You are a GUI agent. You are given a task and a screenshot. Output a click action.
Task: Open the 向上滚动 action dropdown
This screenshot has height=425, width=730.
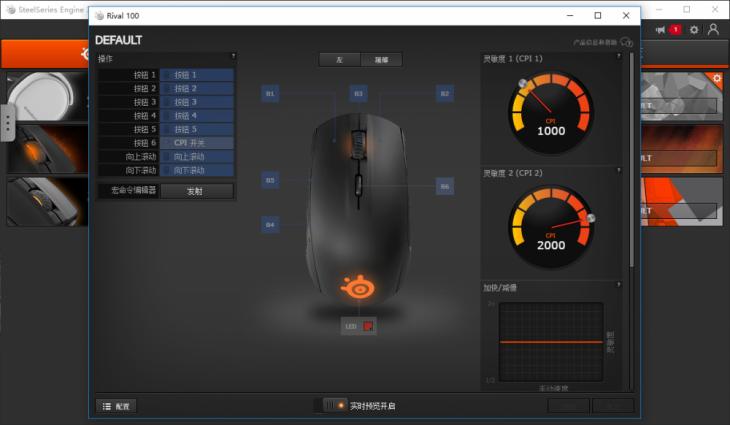coord(196,156)
